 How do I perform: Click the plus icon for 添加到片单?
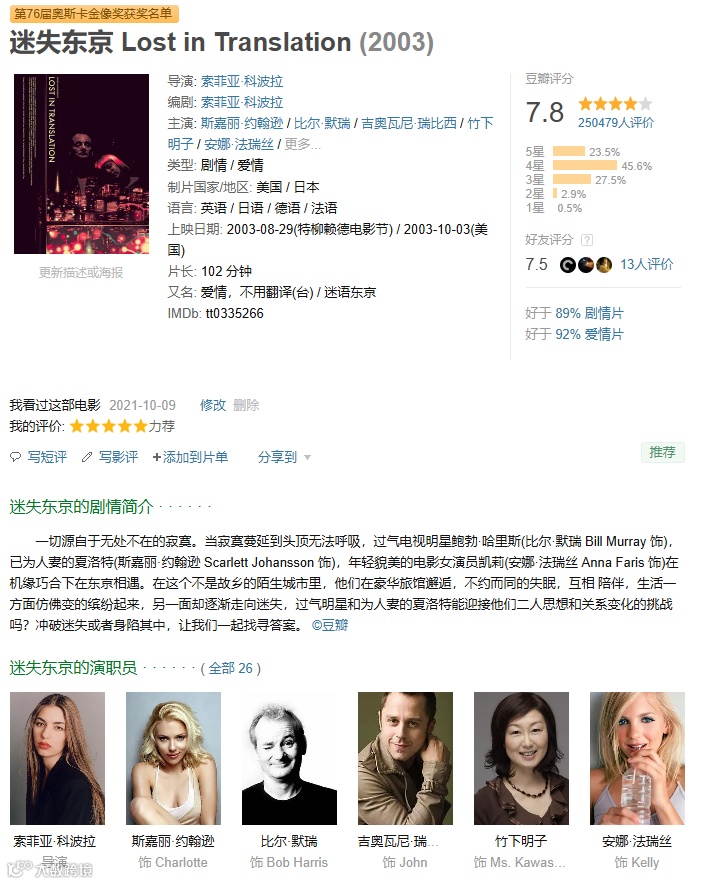coord(157,457)
